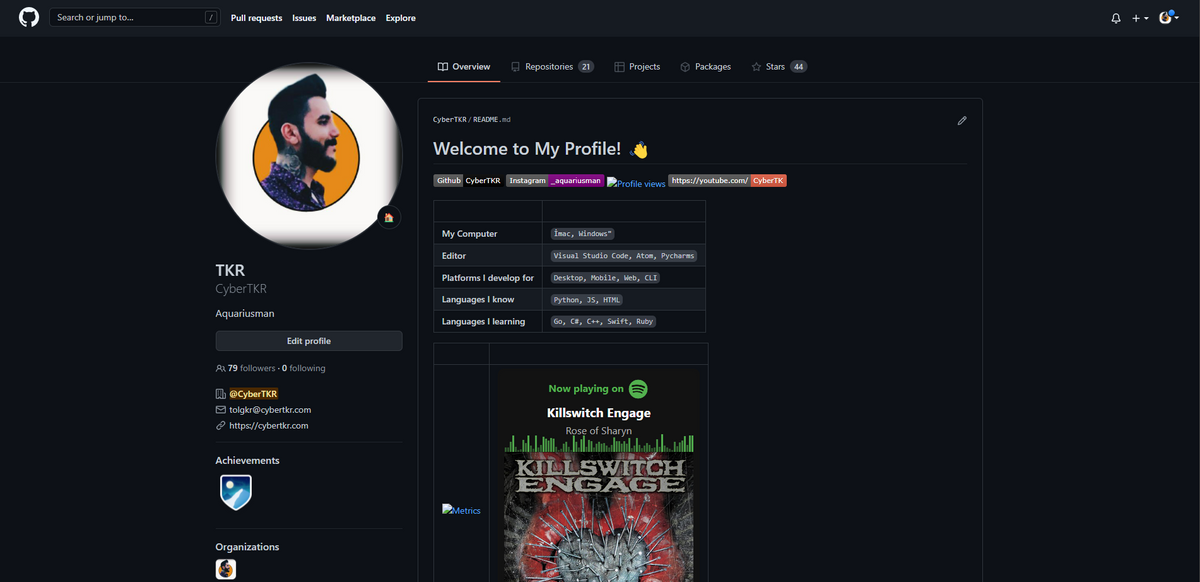
Task: Open the organization avatar under Organizations
Action: (226, 569)
